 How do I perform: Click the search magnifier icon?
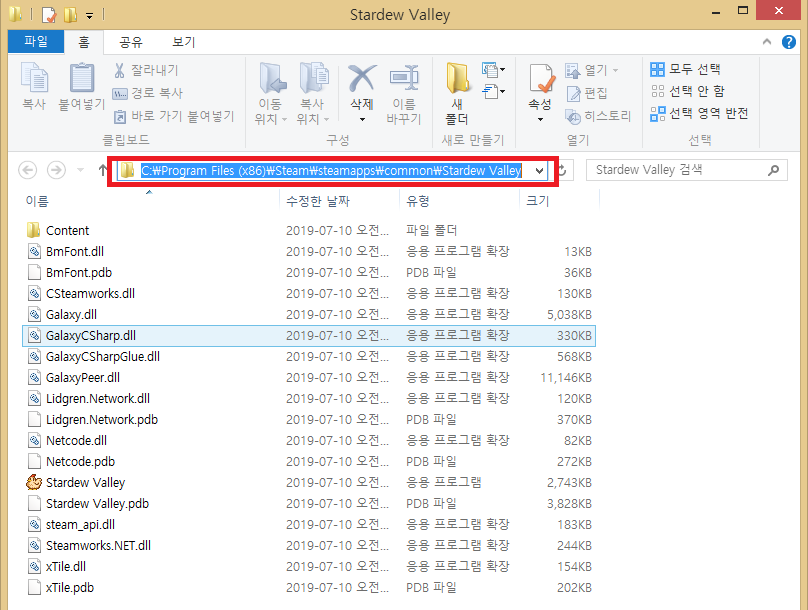[773, 170]
